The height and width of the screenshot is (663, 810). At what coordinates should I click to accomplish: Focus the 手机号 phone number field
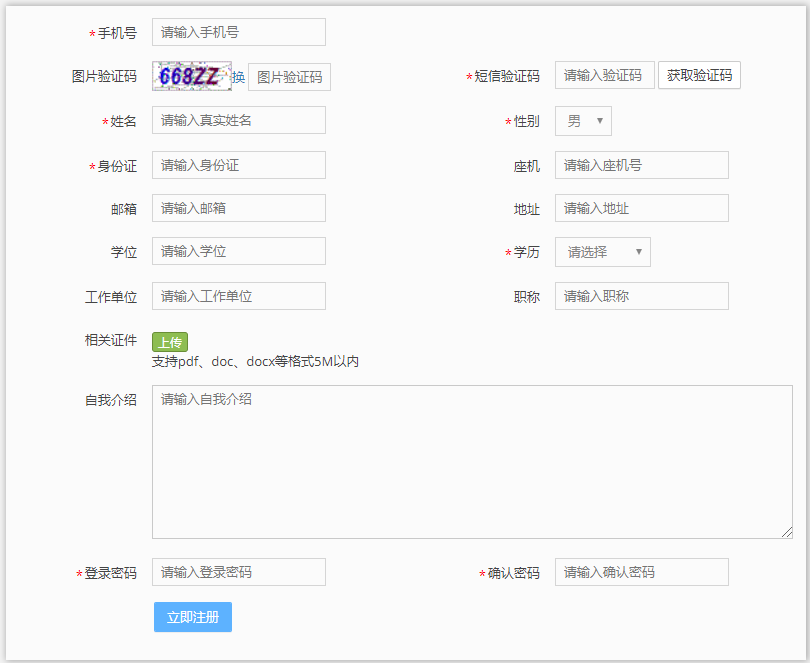tap(239, 32)
